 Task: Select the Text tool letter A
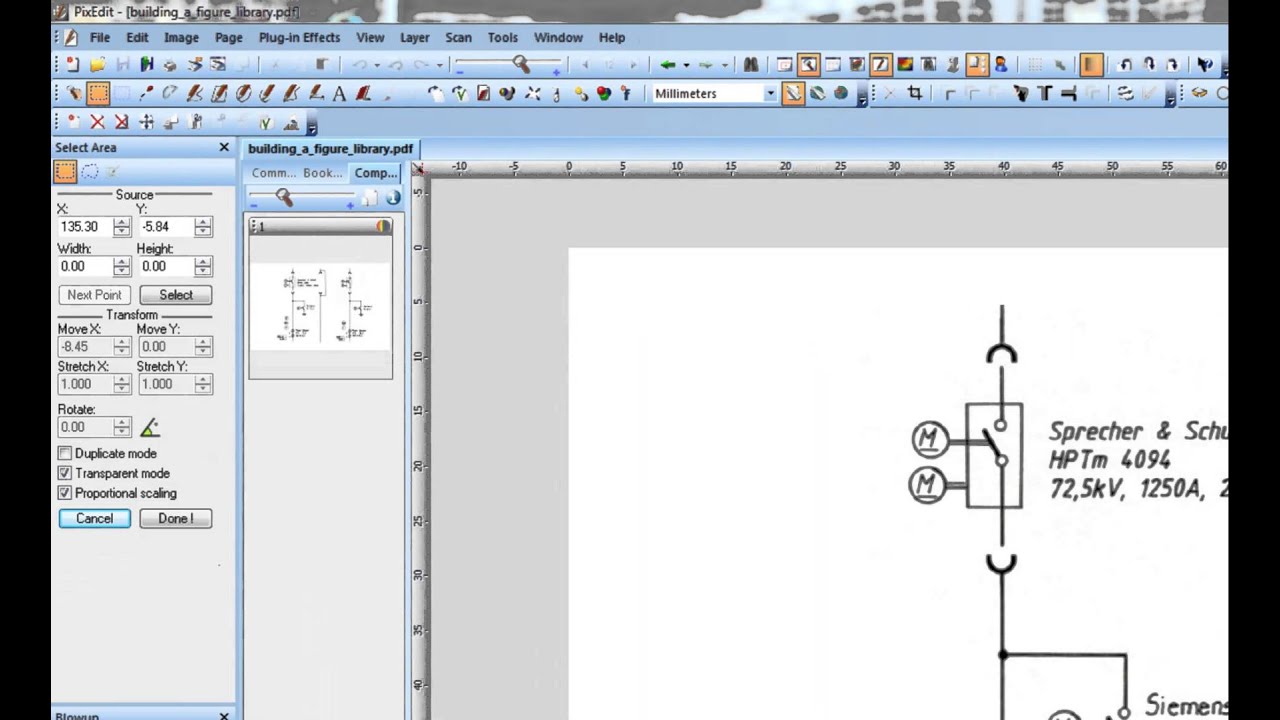click(x=339, y=94)
